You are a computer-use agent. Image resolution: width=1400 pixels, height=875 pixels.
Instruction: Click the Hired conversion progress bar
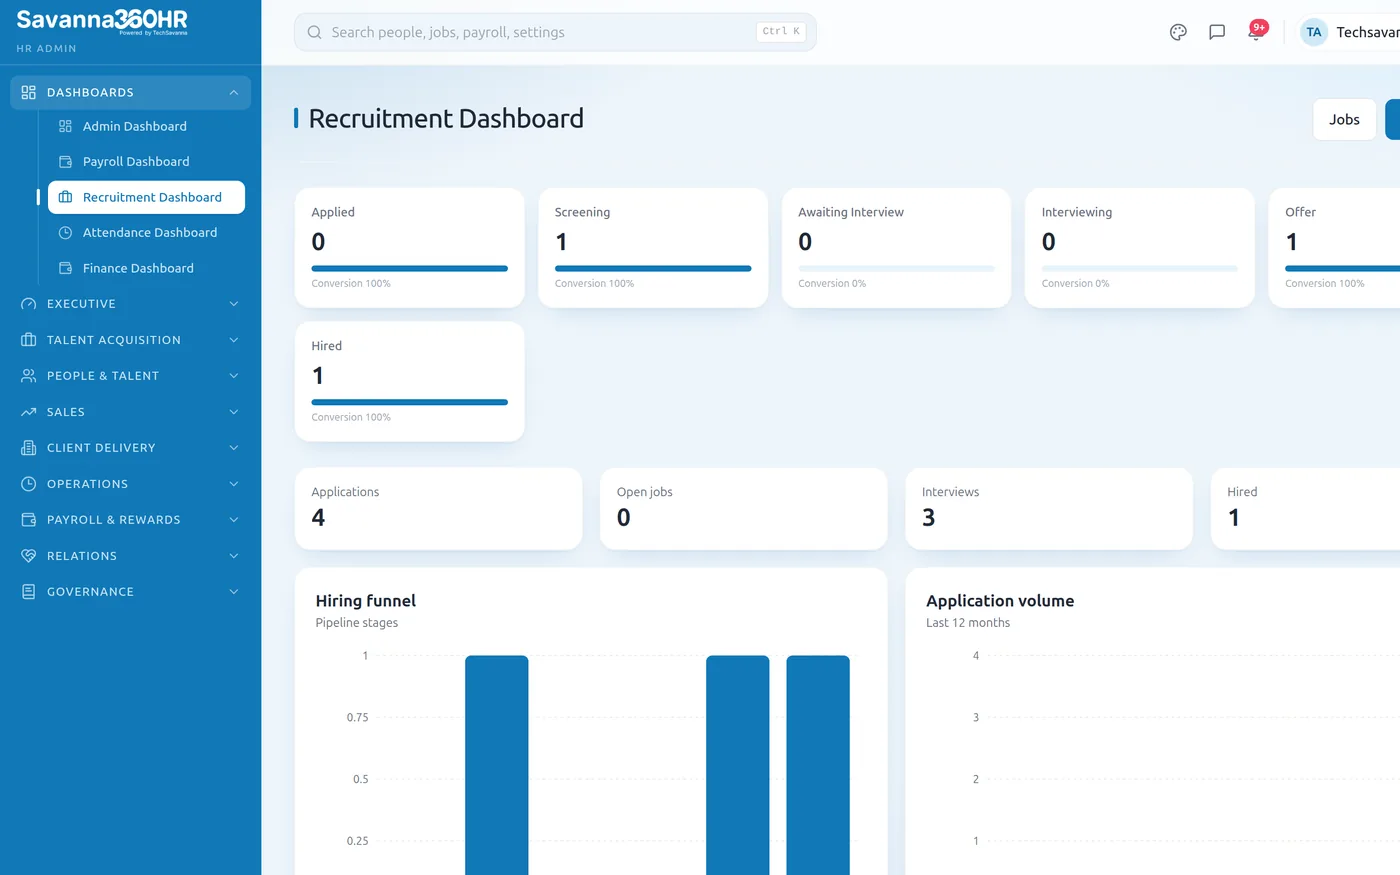[x=409, y=403]
